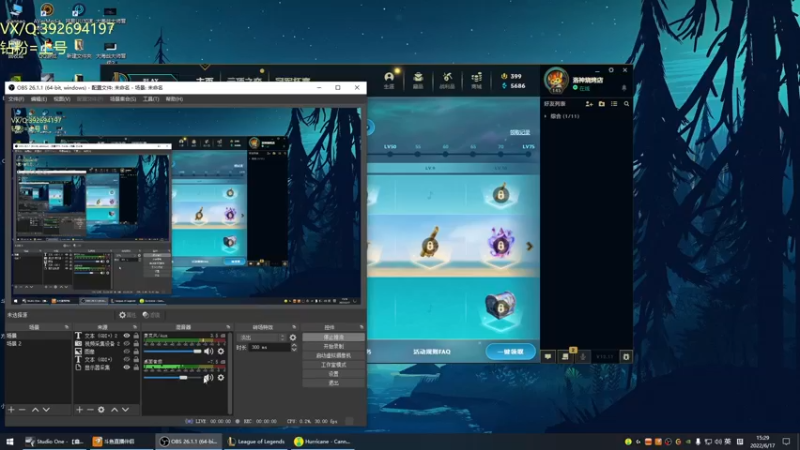Click right arrow to next rewards page
Screen dimensions: 800x450
coord(530,246)
